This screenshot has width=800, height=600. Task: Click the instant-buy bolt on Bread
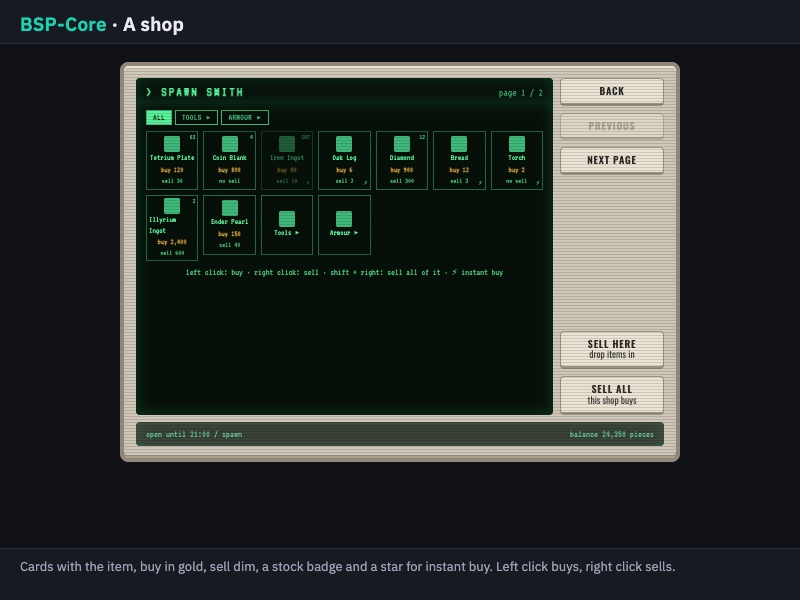click(x=480, y=183)
